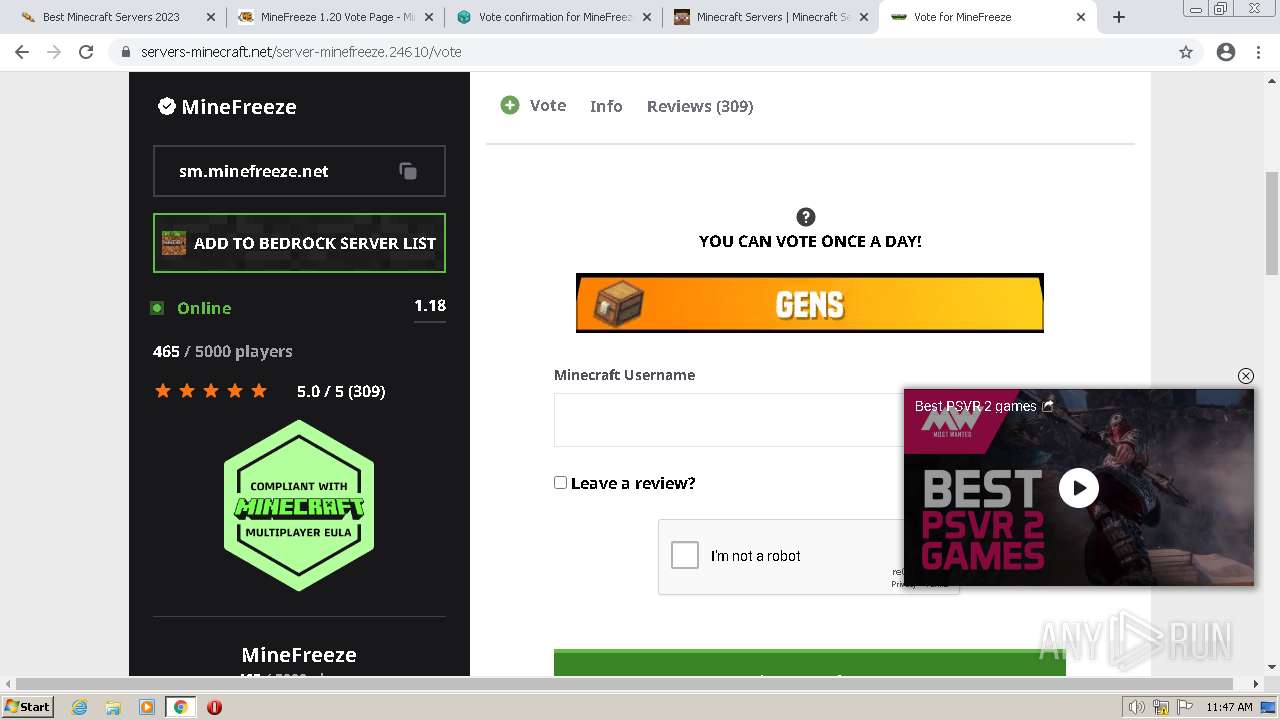Click the question mark help icon
This screenshot has width=1280, height=720.
806,217
